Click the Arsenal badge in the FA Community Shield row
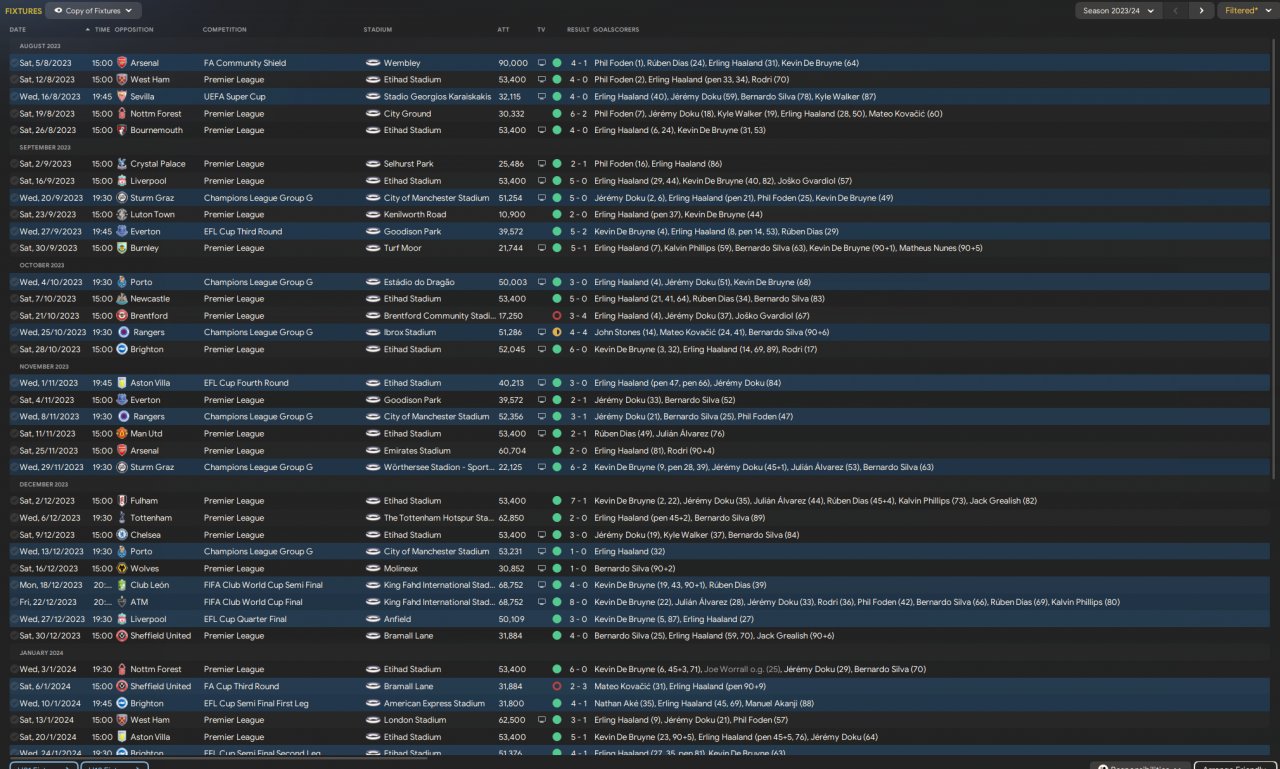Image resolution: width=1280 pixels, height=769 pixels. point(123,63)
